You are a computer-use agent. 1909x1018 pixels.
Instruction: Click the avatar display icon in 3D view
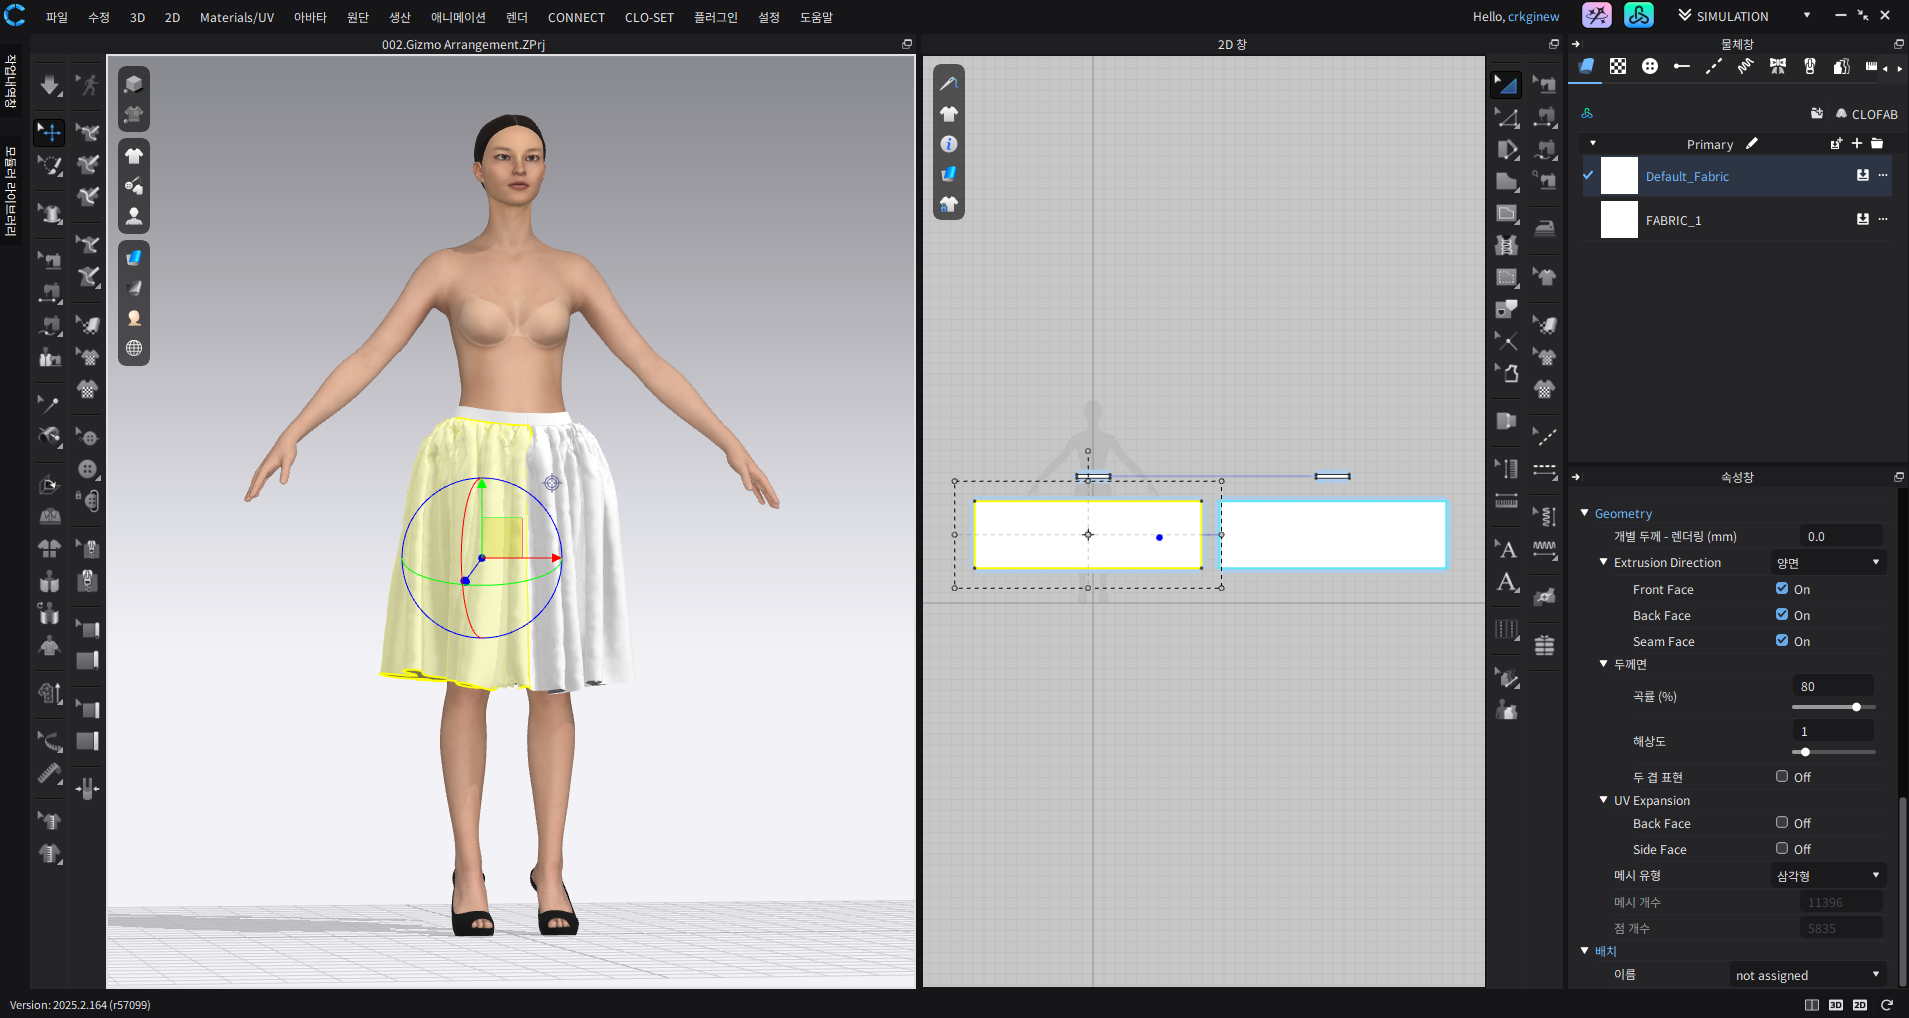(134, 216)
